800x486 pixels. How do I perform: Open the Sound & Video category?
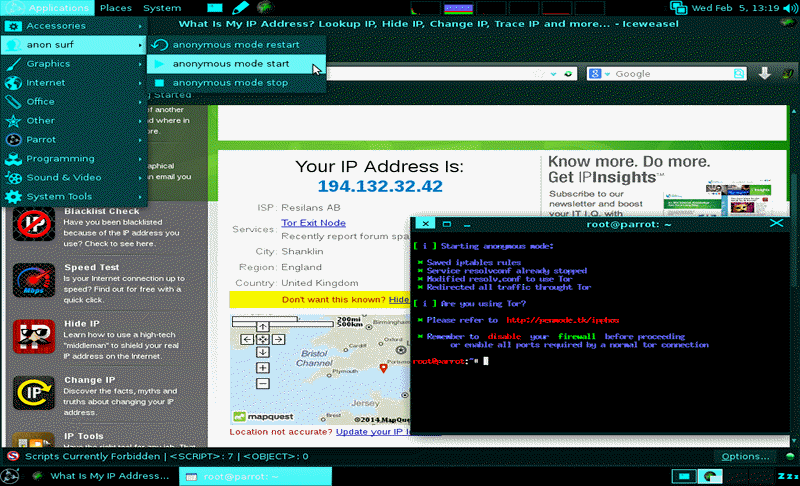pos(74,177)
